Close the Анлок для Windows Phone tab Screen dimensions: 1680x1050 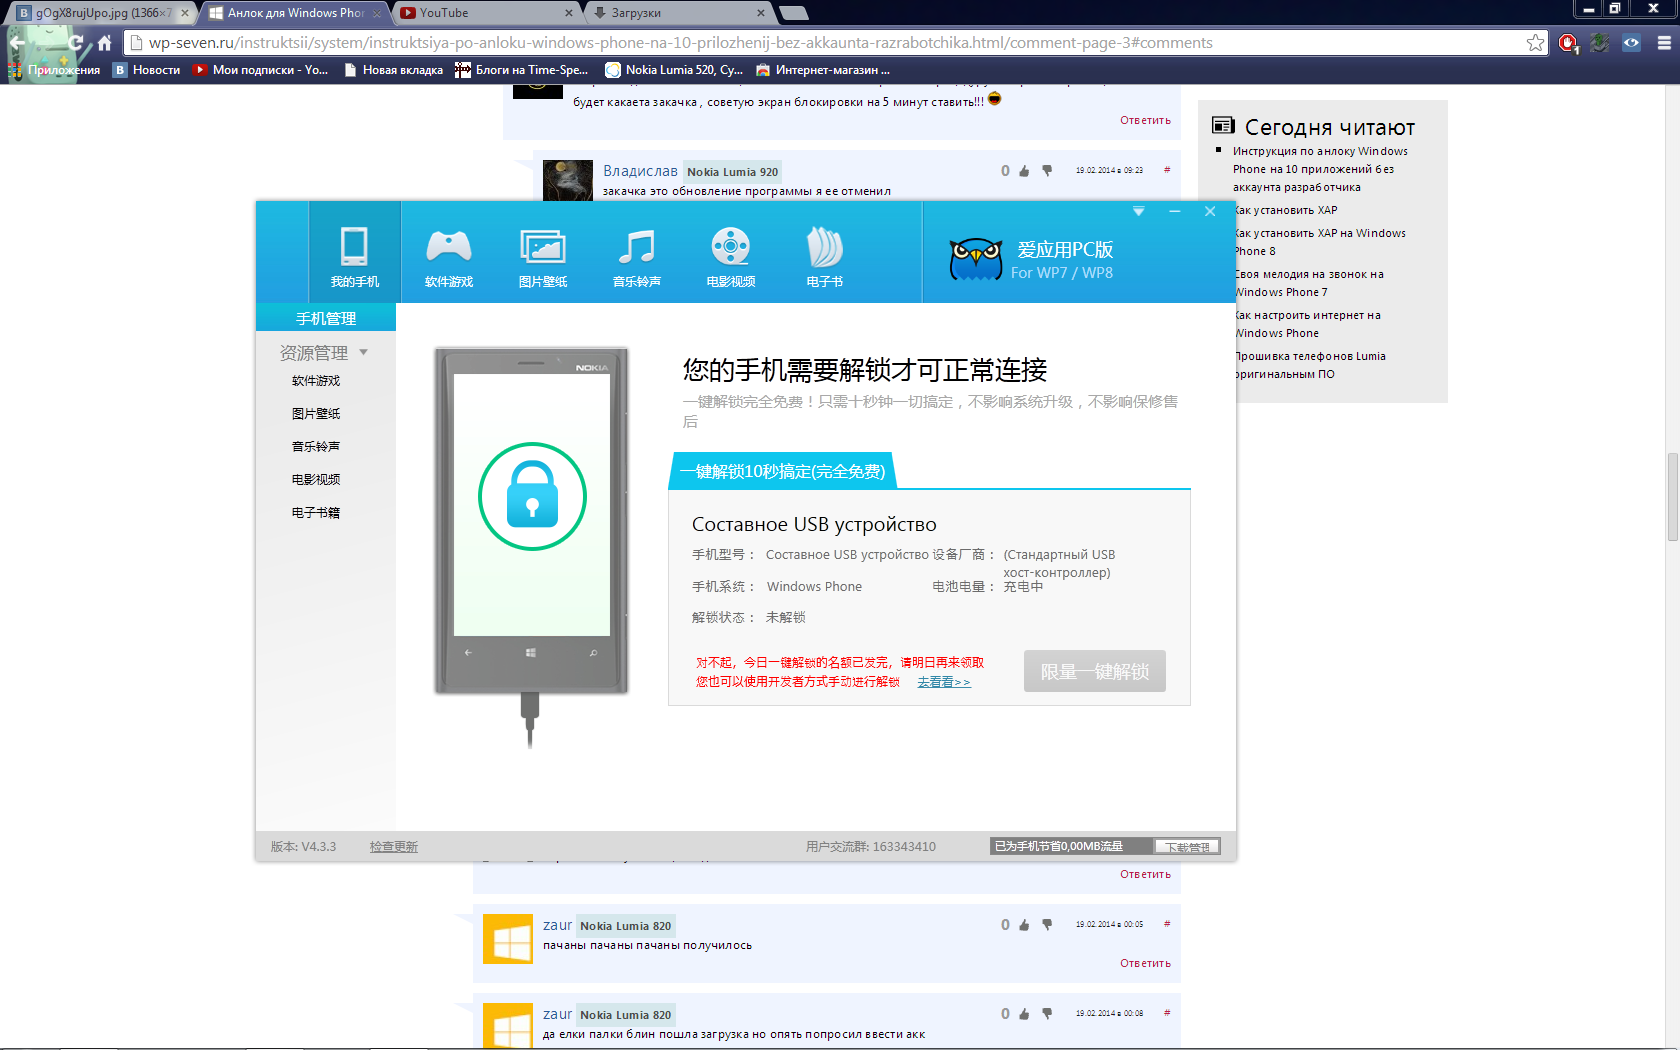377,13
